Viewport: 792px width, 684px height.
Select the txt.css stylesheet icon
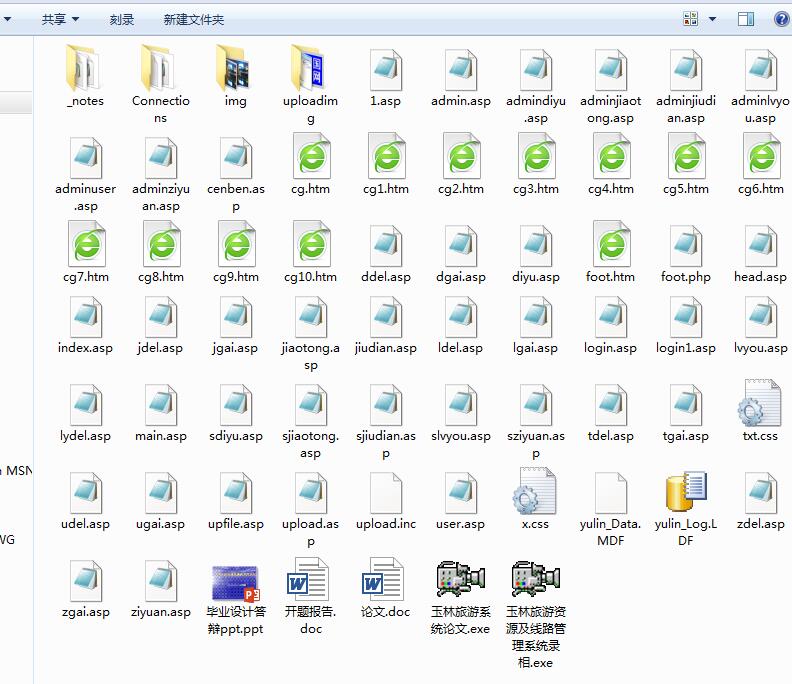pyautogui.click(x=759, y=403)
